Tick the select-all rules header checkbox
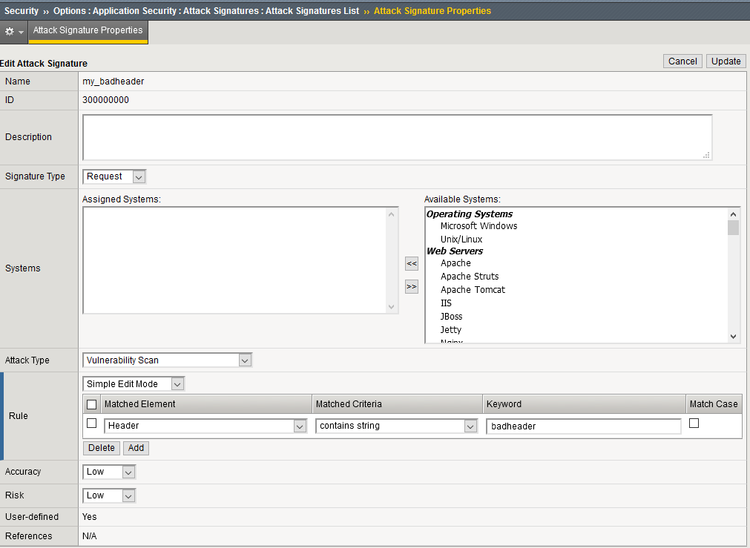Viewport: 750px width, 548px height. 92,404
